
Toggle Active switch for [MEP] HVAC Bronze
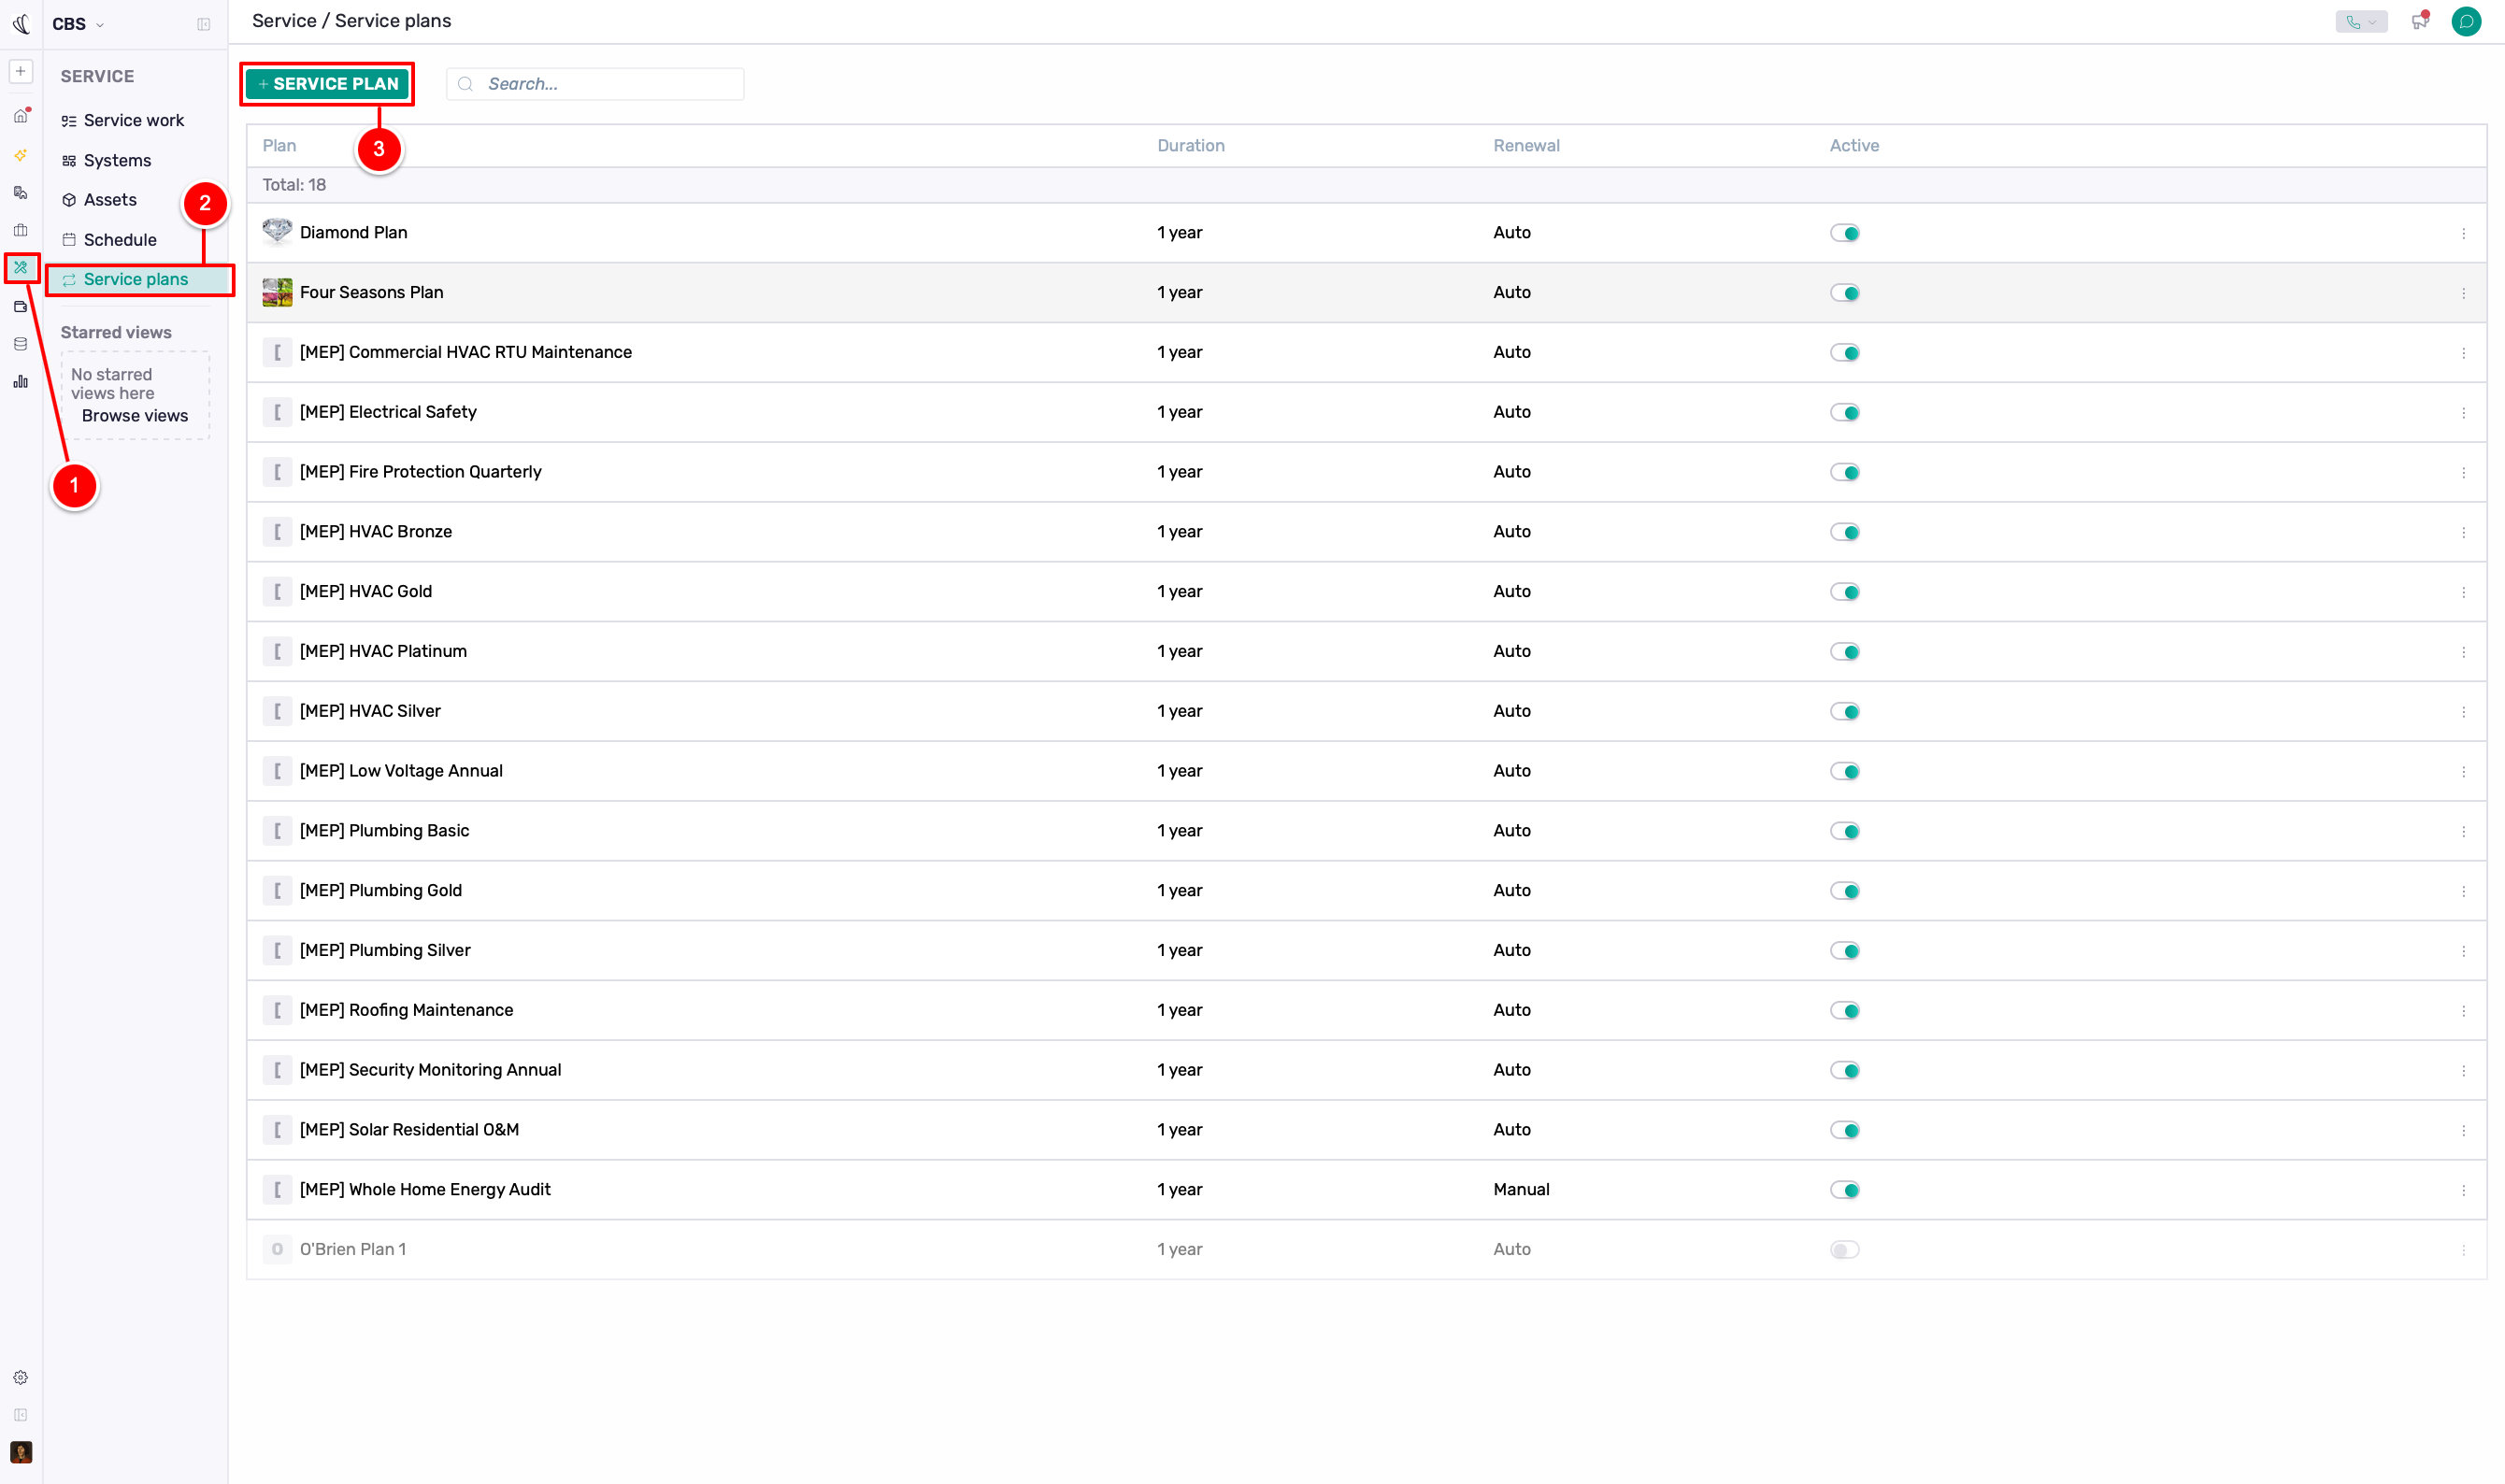click(1844, 532)
